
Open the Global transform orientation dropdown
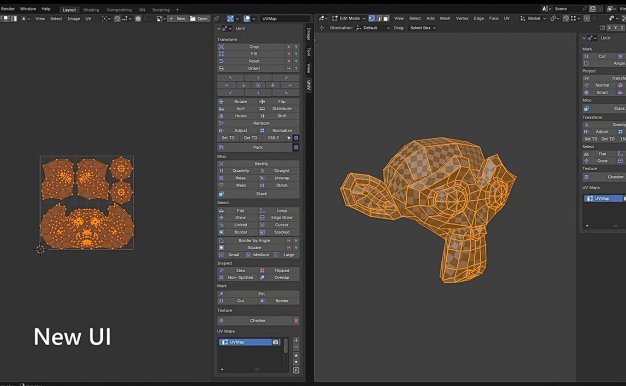point(533,18)
